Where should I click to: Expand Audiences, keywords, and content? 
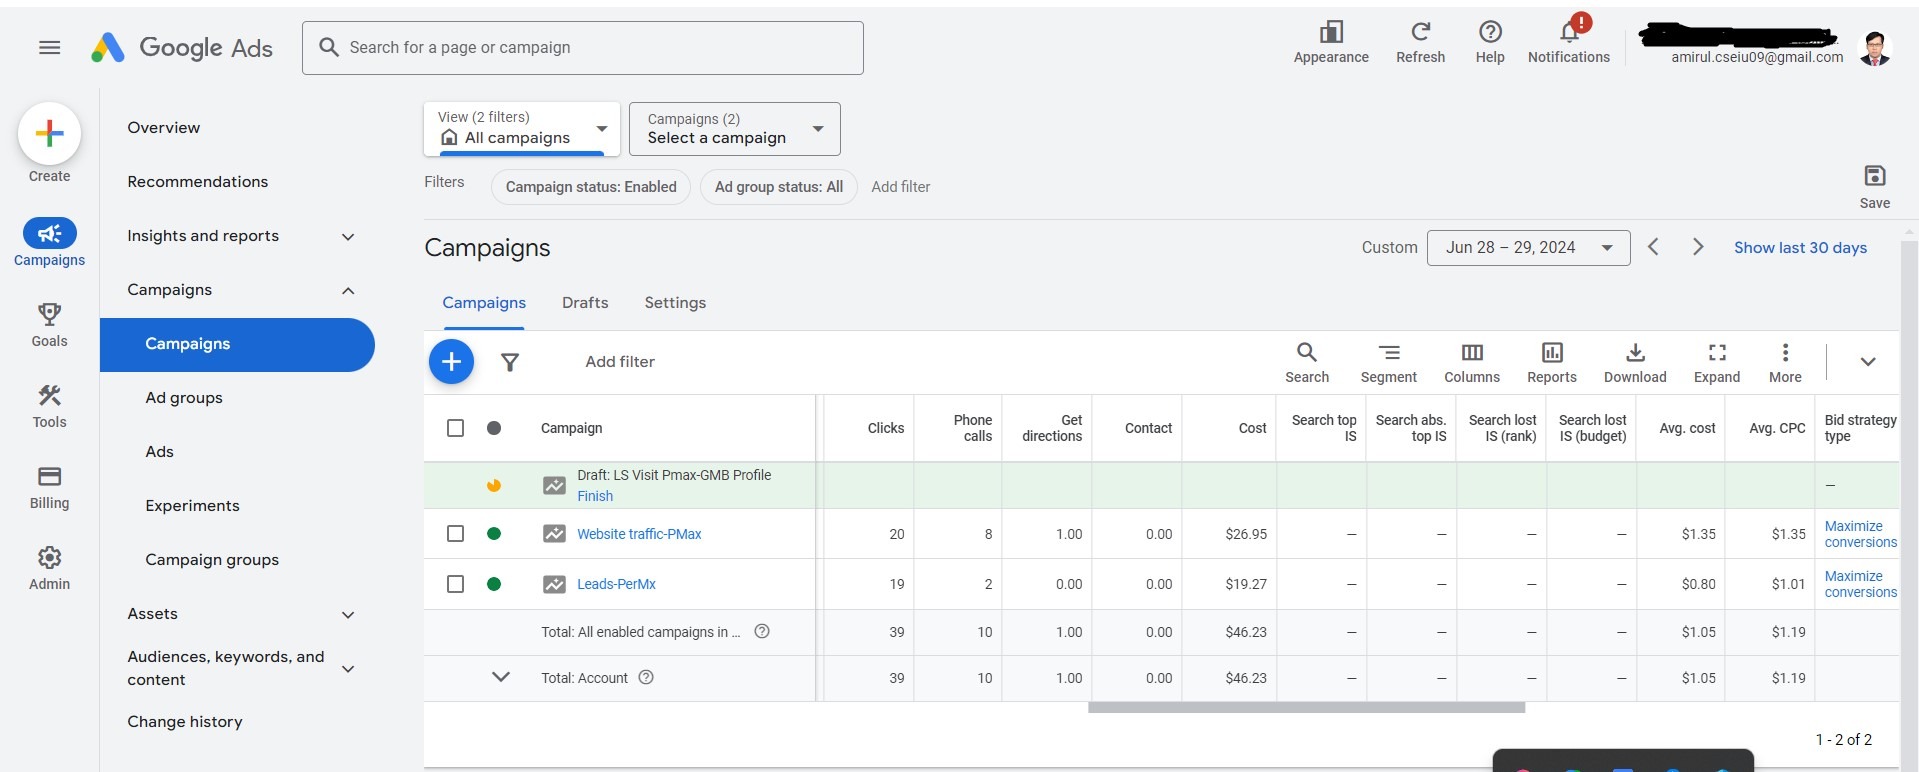click(x=348, y=668)
